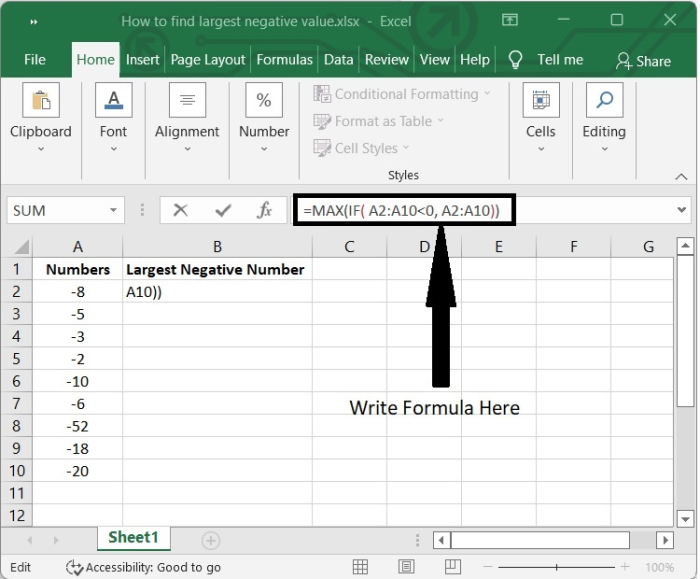Open the Alignment group icon
The width and height of the screenshot is (700, 579).
pos(187,101)
